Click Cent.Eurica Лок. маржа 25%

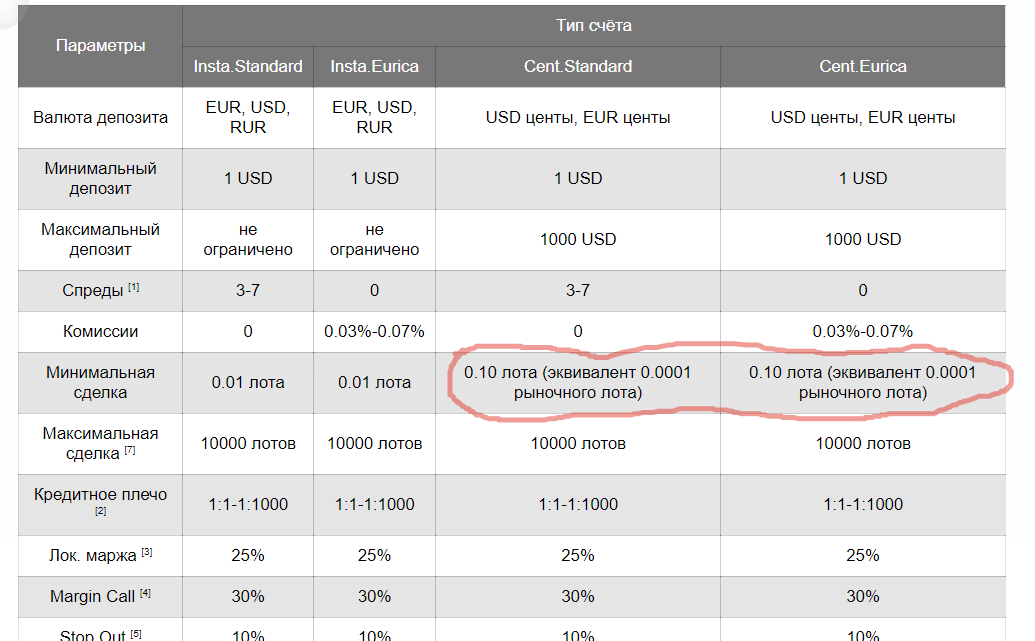863,555
